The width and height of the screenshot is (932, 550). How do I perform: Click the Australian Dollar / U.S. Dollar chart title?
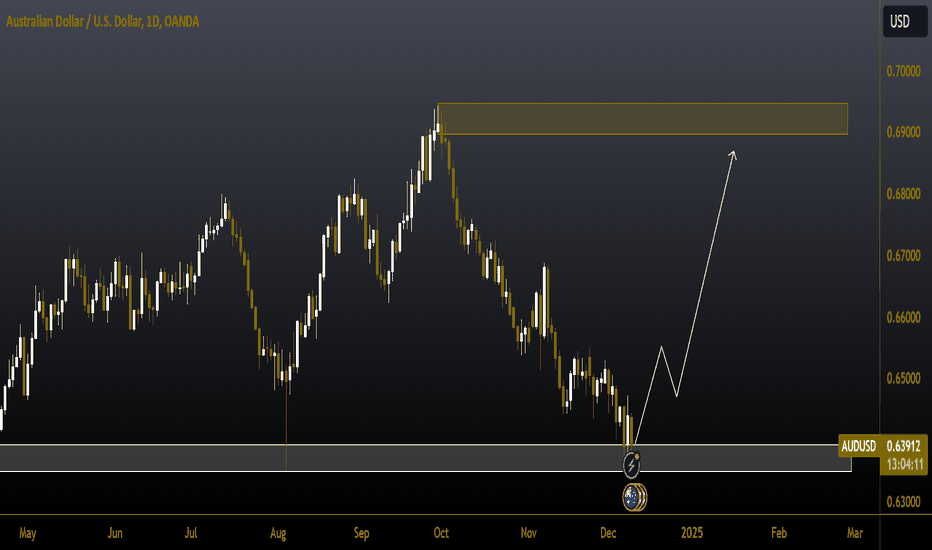tap(102, 21)
